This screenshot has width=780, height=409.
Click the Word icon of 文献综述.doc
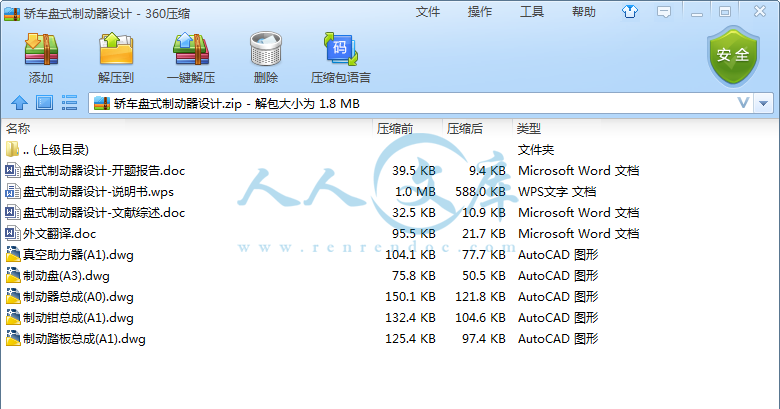pos(12,212)
